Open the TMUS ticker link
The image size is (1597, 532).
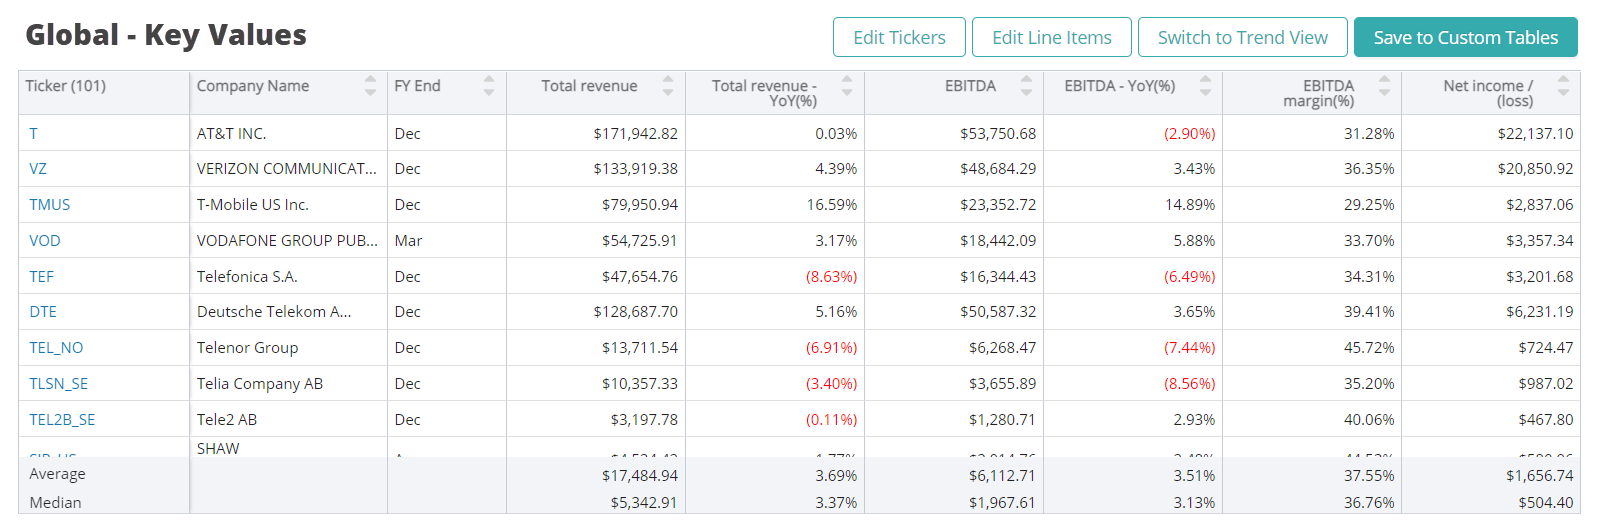click(49, 205)
